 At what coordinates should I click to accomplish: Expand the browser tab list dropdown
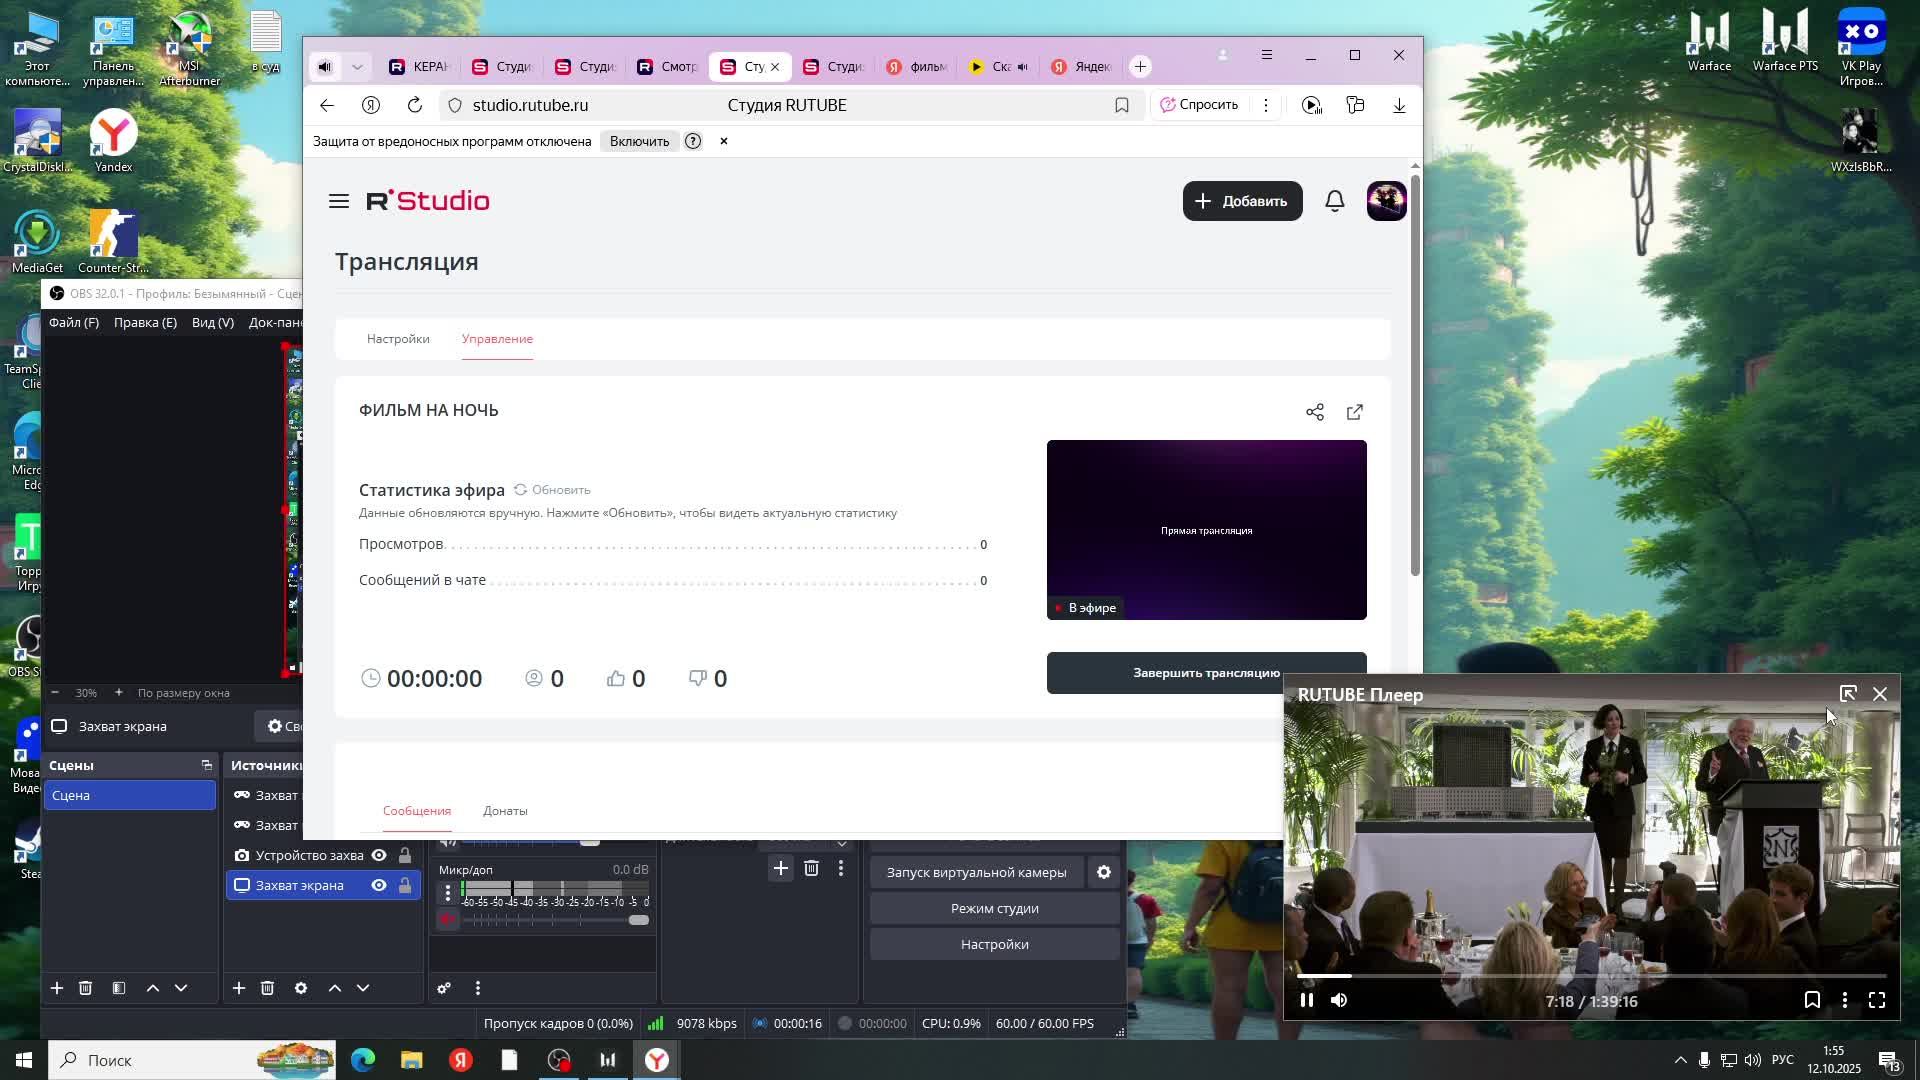[x=357, y=67]
